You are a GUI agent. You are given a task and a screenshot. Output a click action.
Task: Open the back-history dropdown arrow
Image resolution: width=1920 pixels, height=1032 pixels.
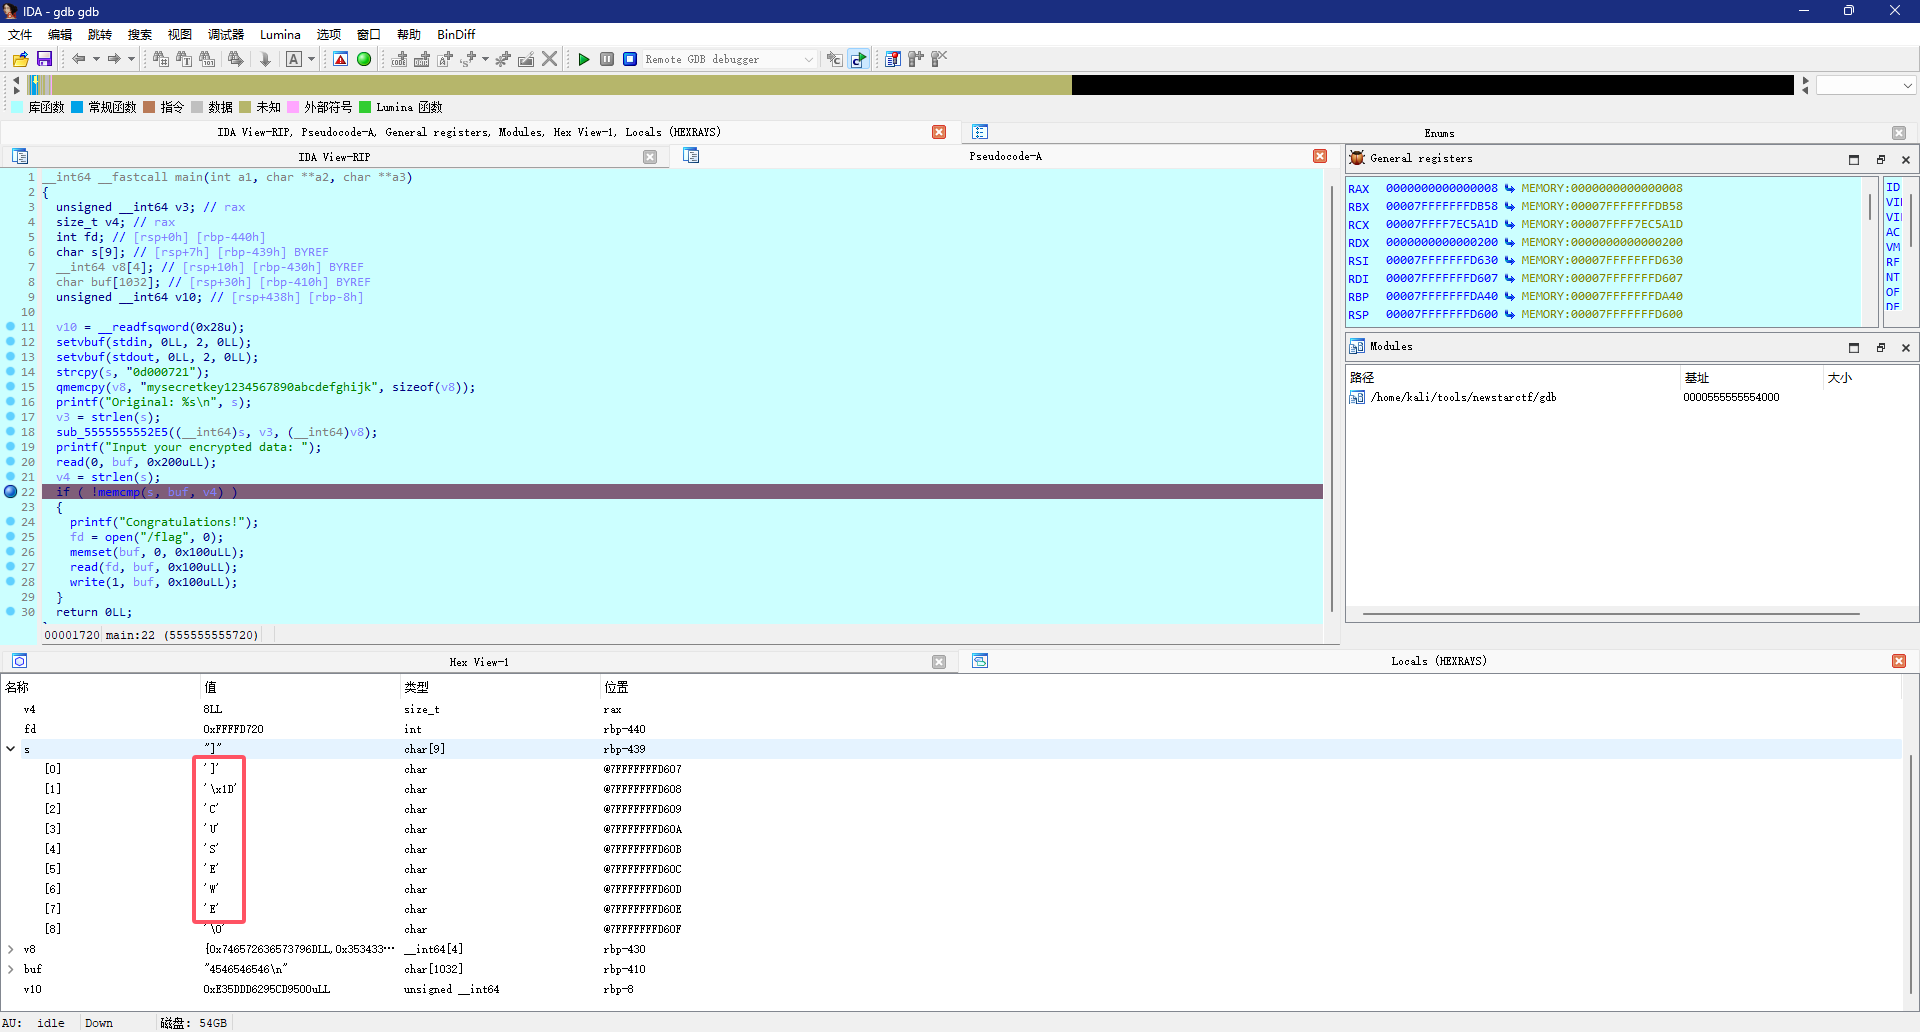(96, 59)
